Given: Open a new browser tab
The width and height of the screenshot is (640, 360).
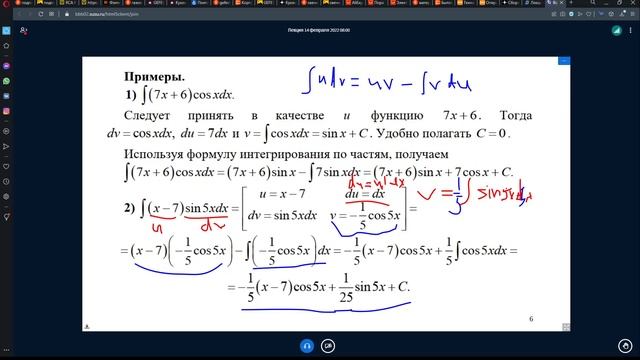Looking at the screenshot, I should (x=571, y=2).
